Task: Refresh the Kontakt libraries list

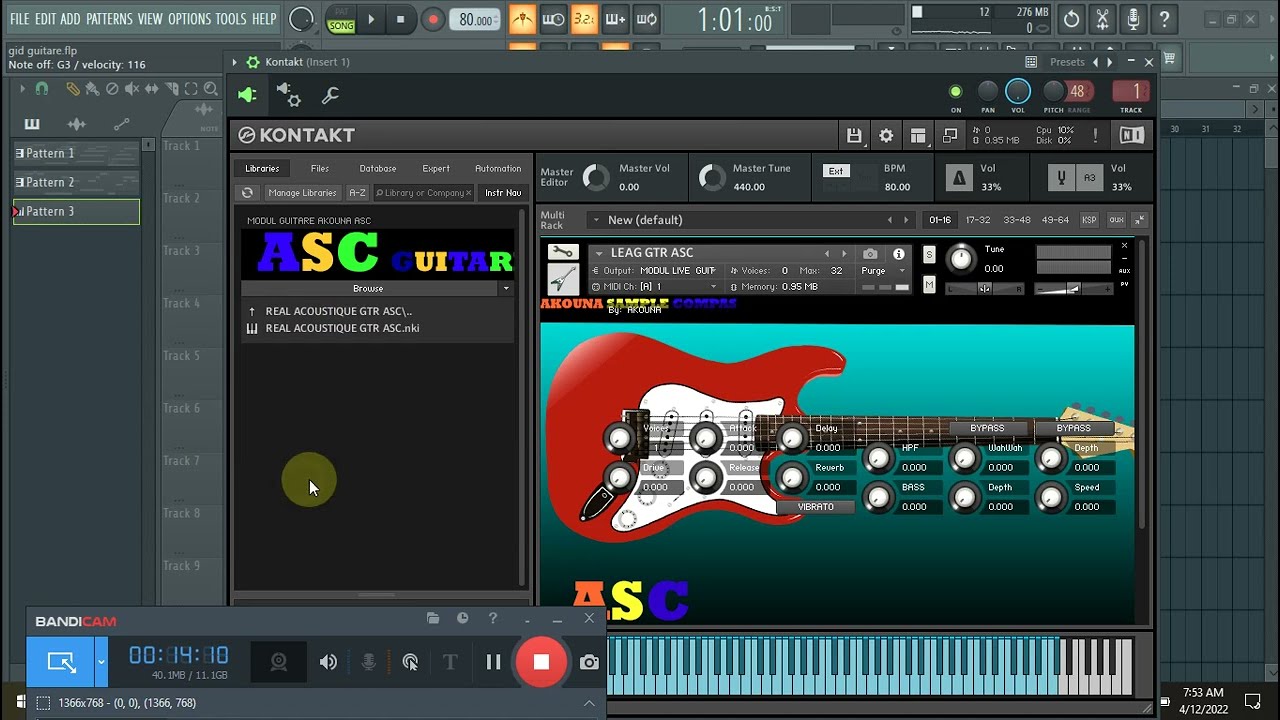Action: tap(247, 192)
